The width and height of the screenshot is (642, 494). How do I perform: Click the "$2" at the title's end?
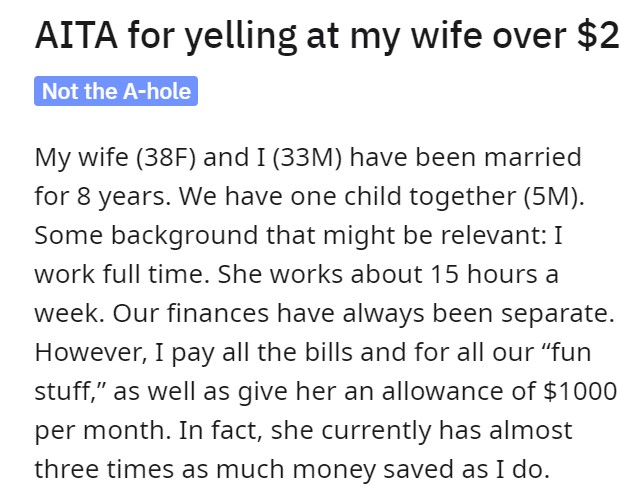(598, 35)
